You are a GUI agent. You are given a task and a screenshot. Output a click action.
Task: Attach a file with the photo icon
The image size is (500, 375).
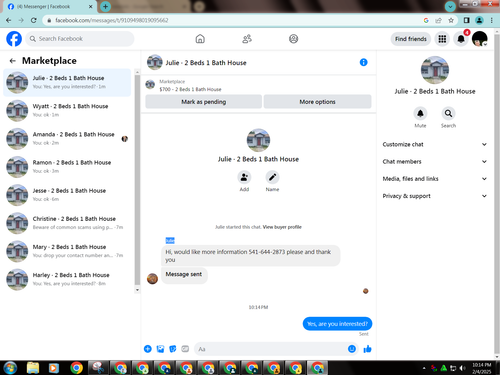pos(160,349)
